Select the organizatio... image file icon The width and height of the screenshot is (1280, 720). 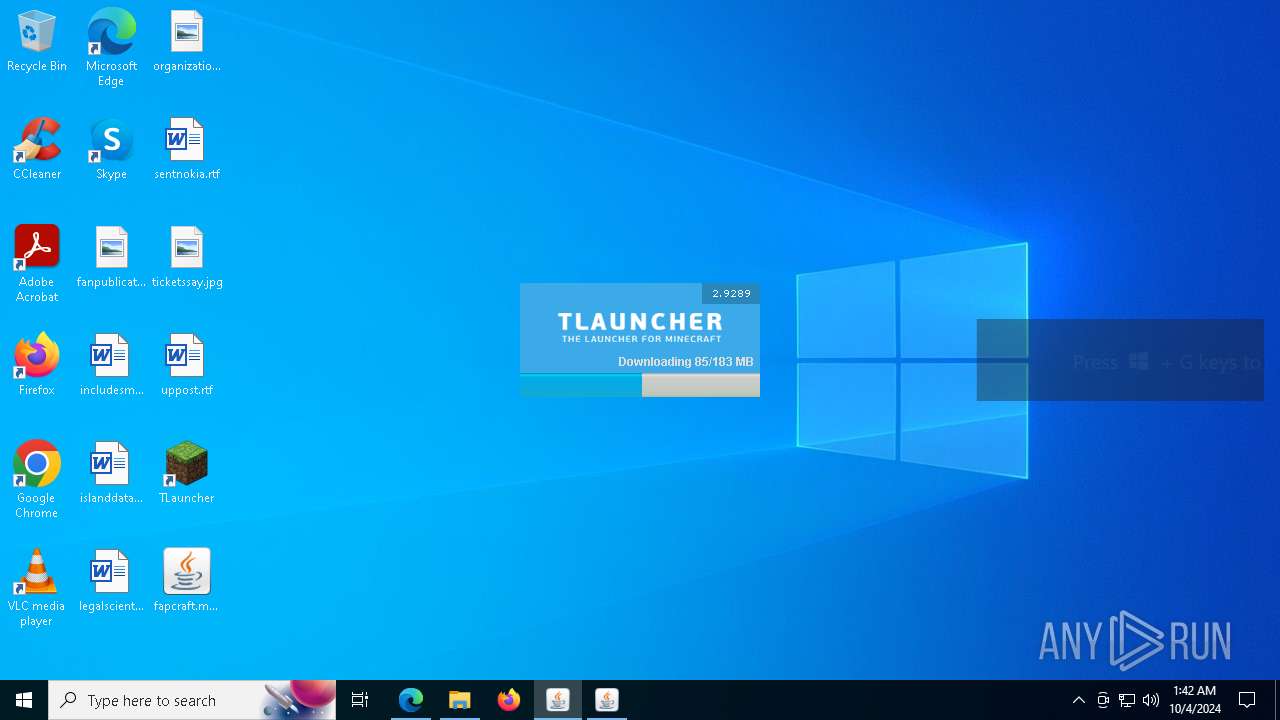(x=187, y=42)
